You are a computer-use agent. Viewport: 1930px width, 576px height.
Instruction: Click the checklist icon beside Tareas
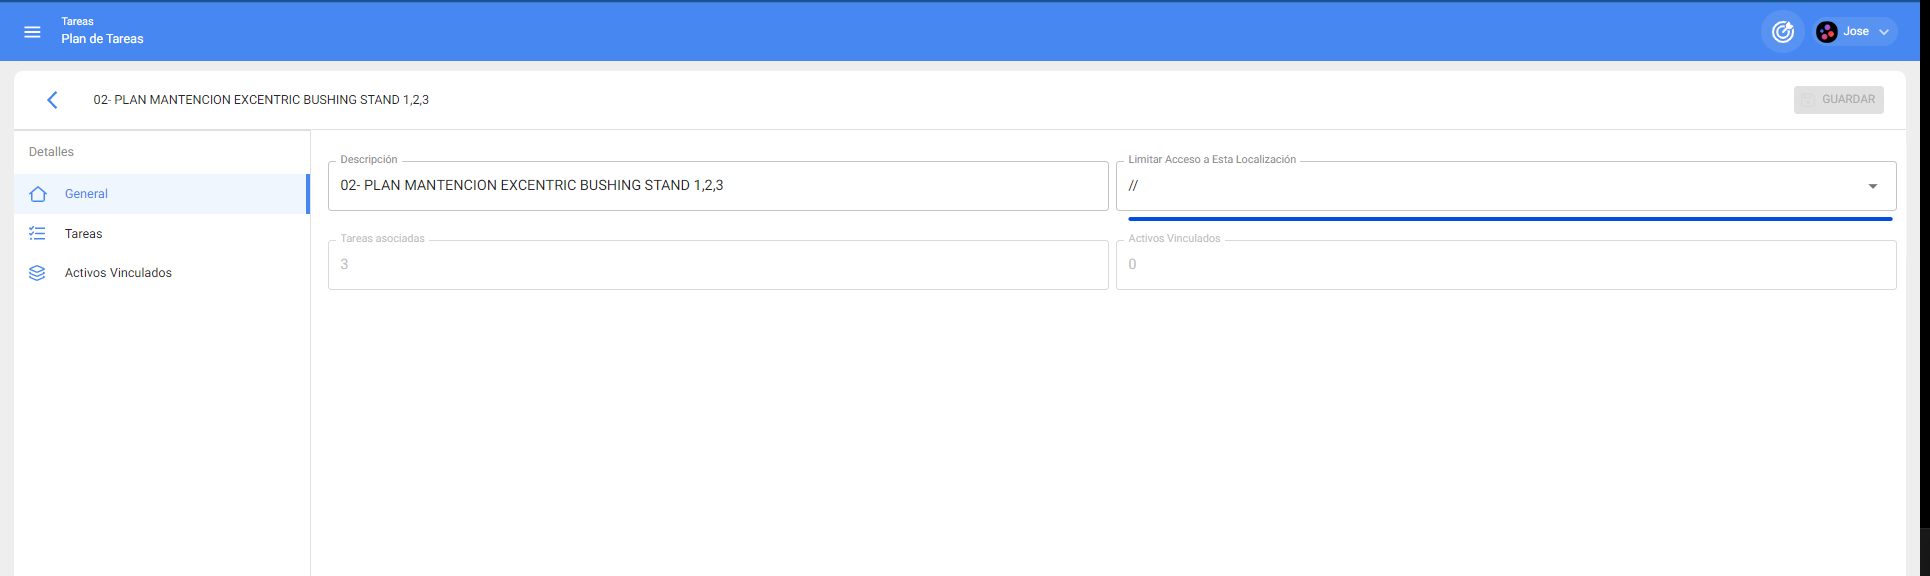38,234
